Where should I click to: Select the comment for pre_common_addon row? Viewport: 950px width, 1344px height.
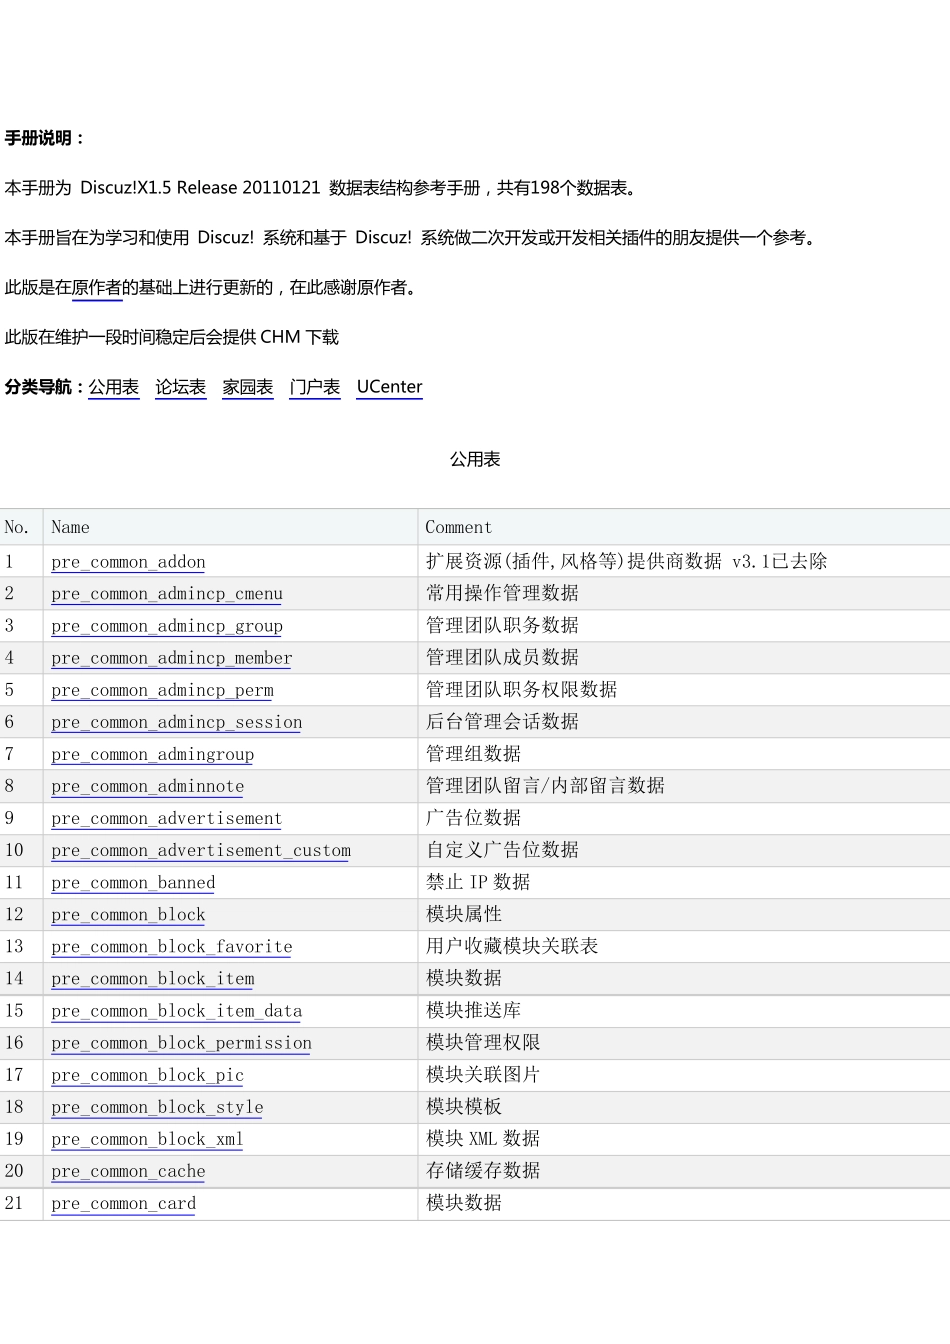[627, 561]
